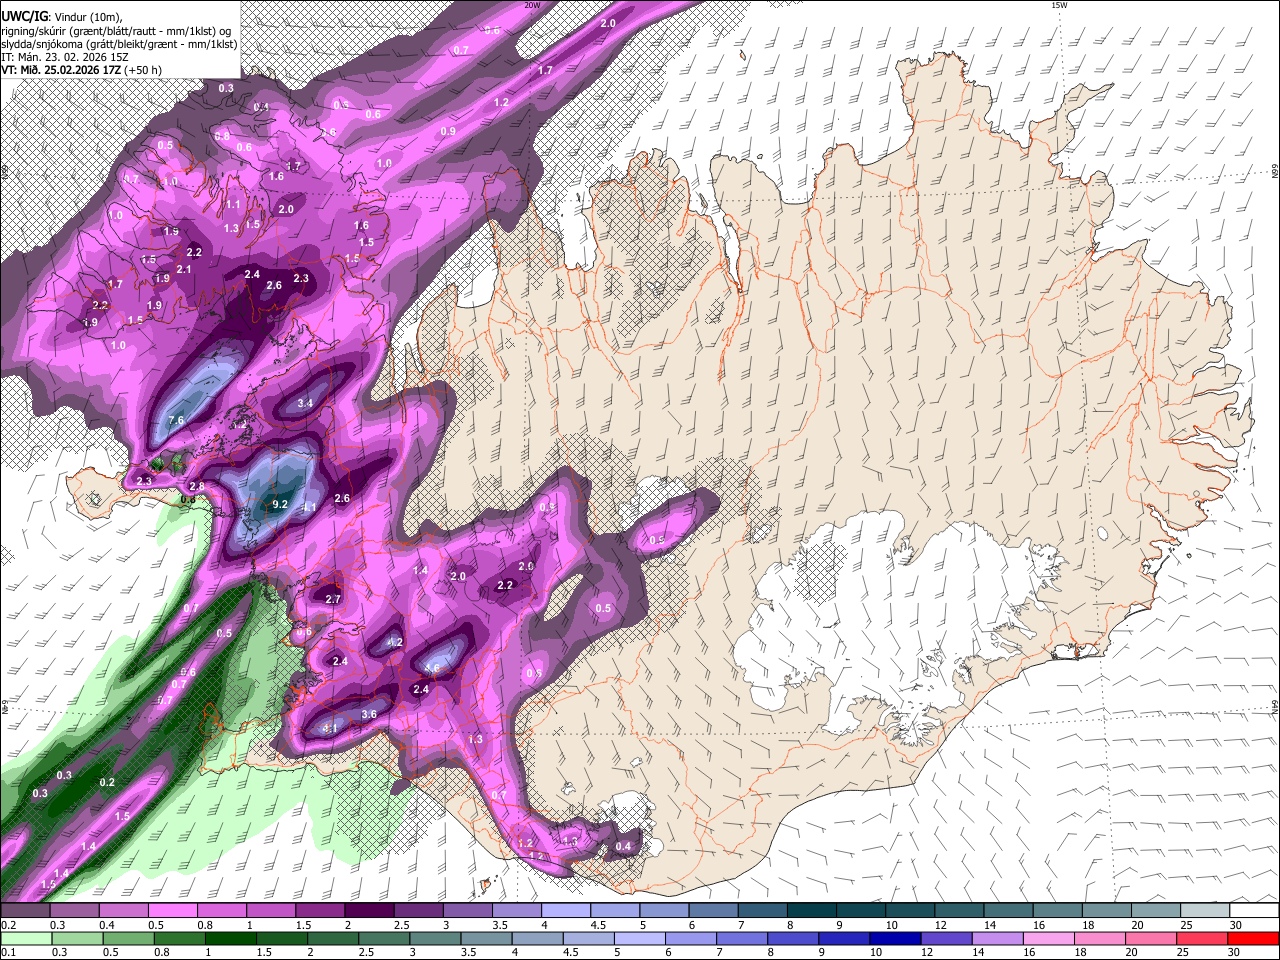
Task: Click the 'IT: Mán. 23. 02. 2026 15Z' line
Action: (x=65, y=57)
